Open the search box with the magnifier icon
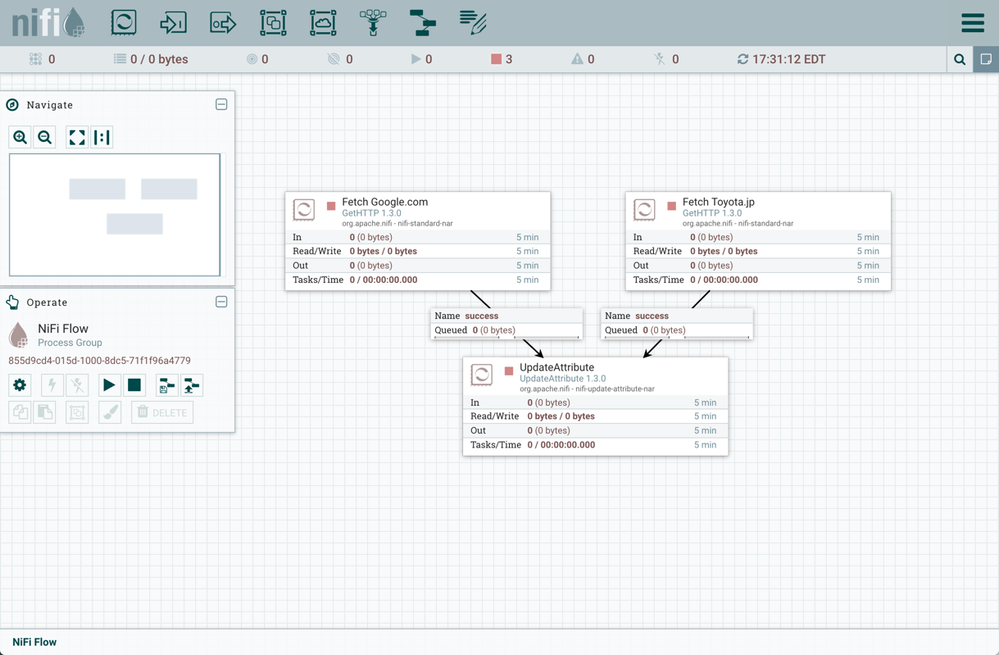Viewport: 999px width, 655px height. tap(960, 59)
